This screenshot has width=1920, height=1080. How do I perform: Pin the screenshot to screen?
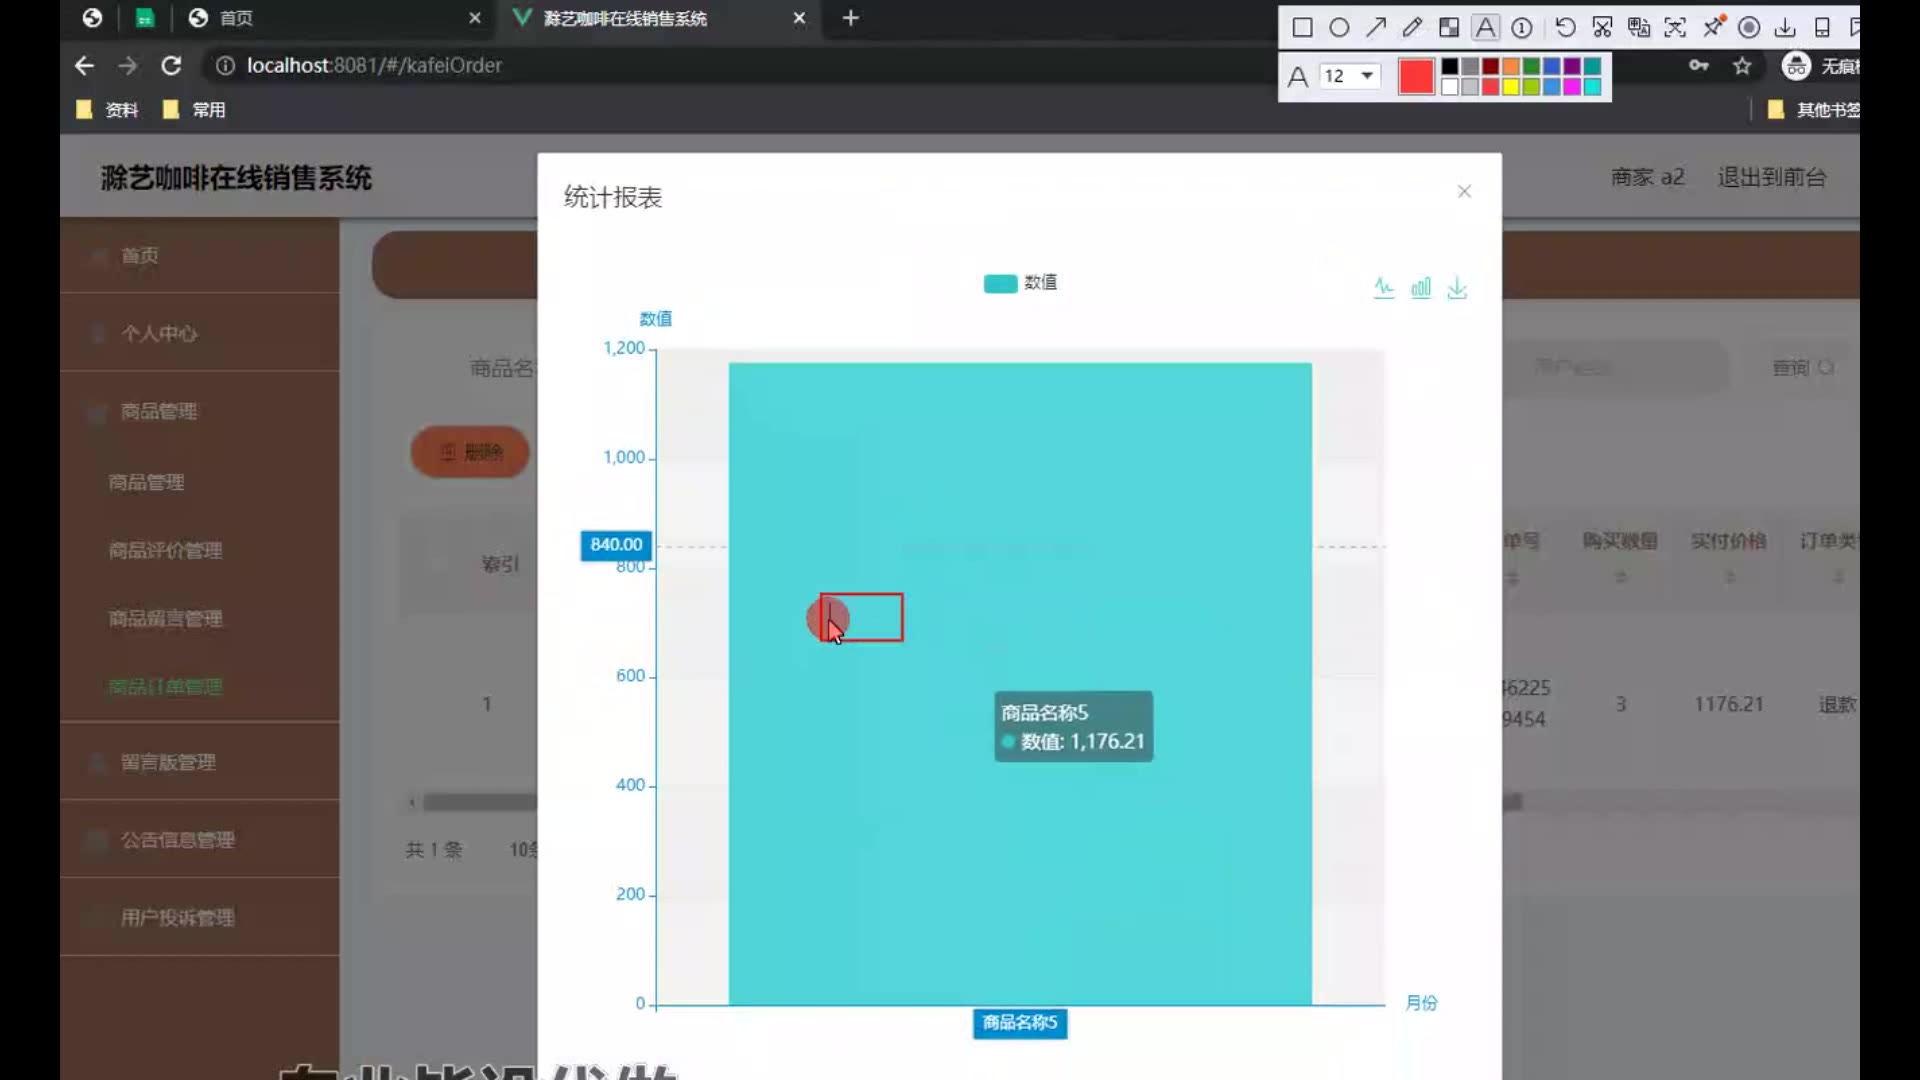(1713, 27)
